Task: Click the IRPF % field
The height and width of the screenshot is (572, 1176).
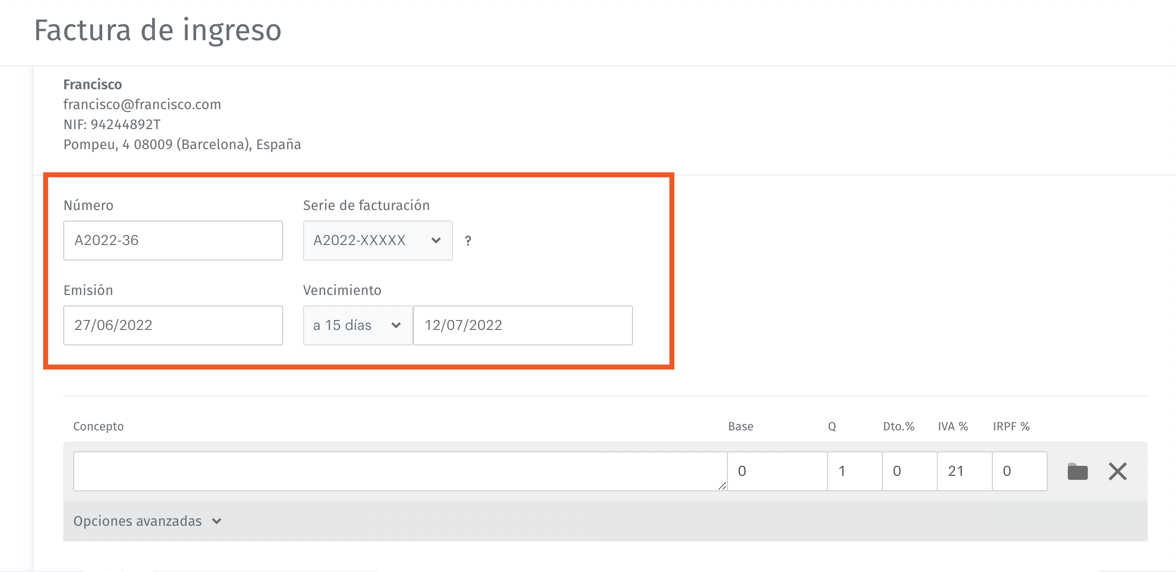Action: pyautogui.click(x=1019, y=471)
